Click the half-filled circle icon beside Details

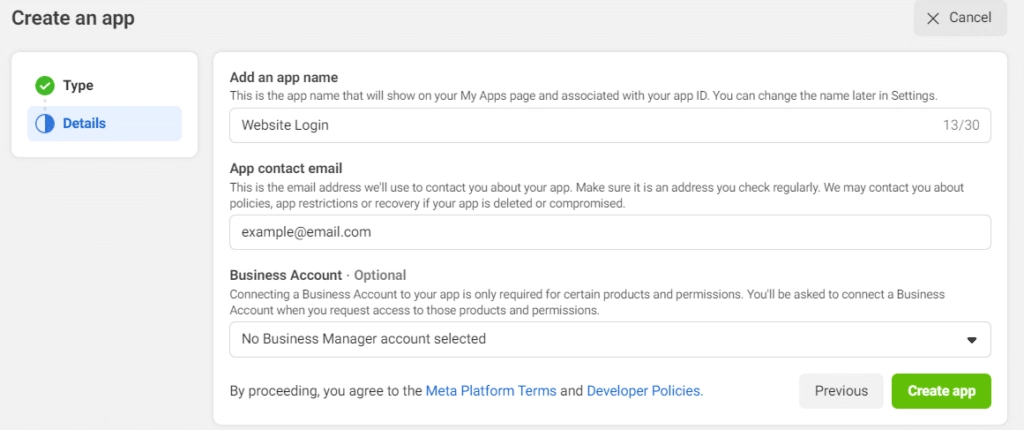pyautogui.click(x=44, y=124)
